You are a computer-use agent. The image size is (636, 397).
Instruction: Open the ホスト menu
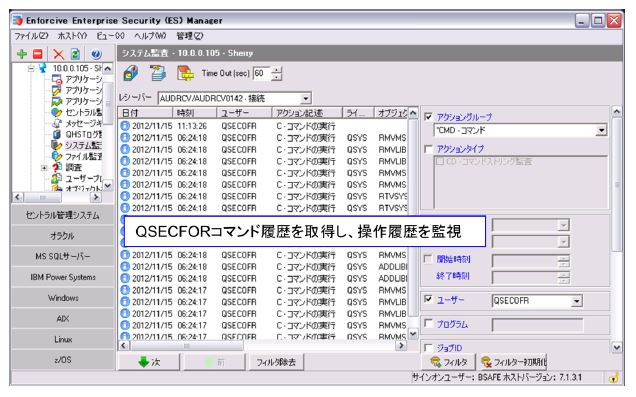pos(72,36)
